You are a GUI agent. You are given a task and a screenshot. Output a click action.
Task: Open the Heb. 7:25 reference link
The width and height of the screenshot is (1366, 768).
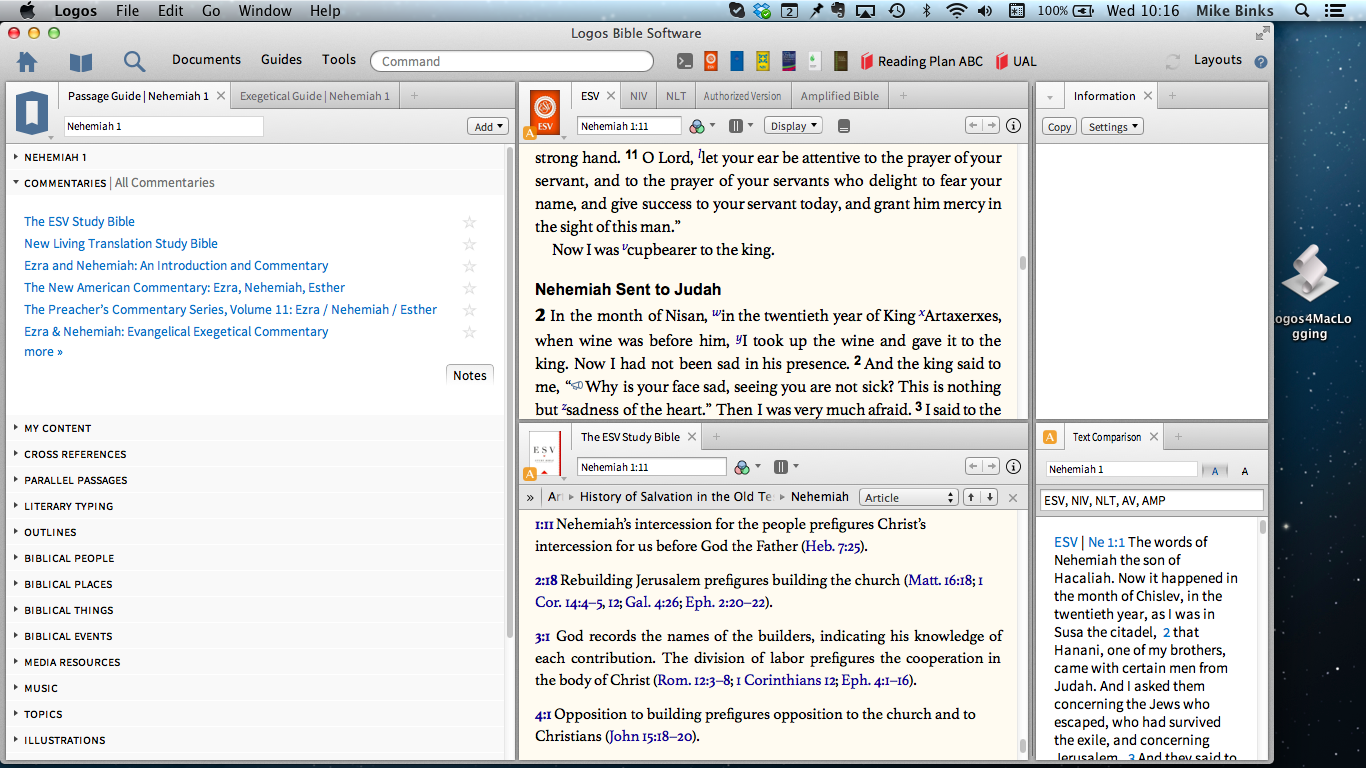click(832, 546)
